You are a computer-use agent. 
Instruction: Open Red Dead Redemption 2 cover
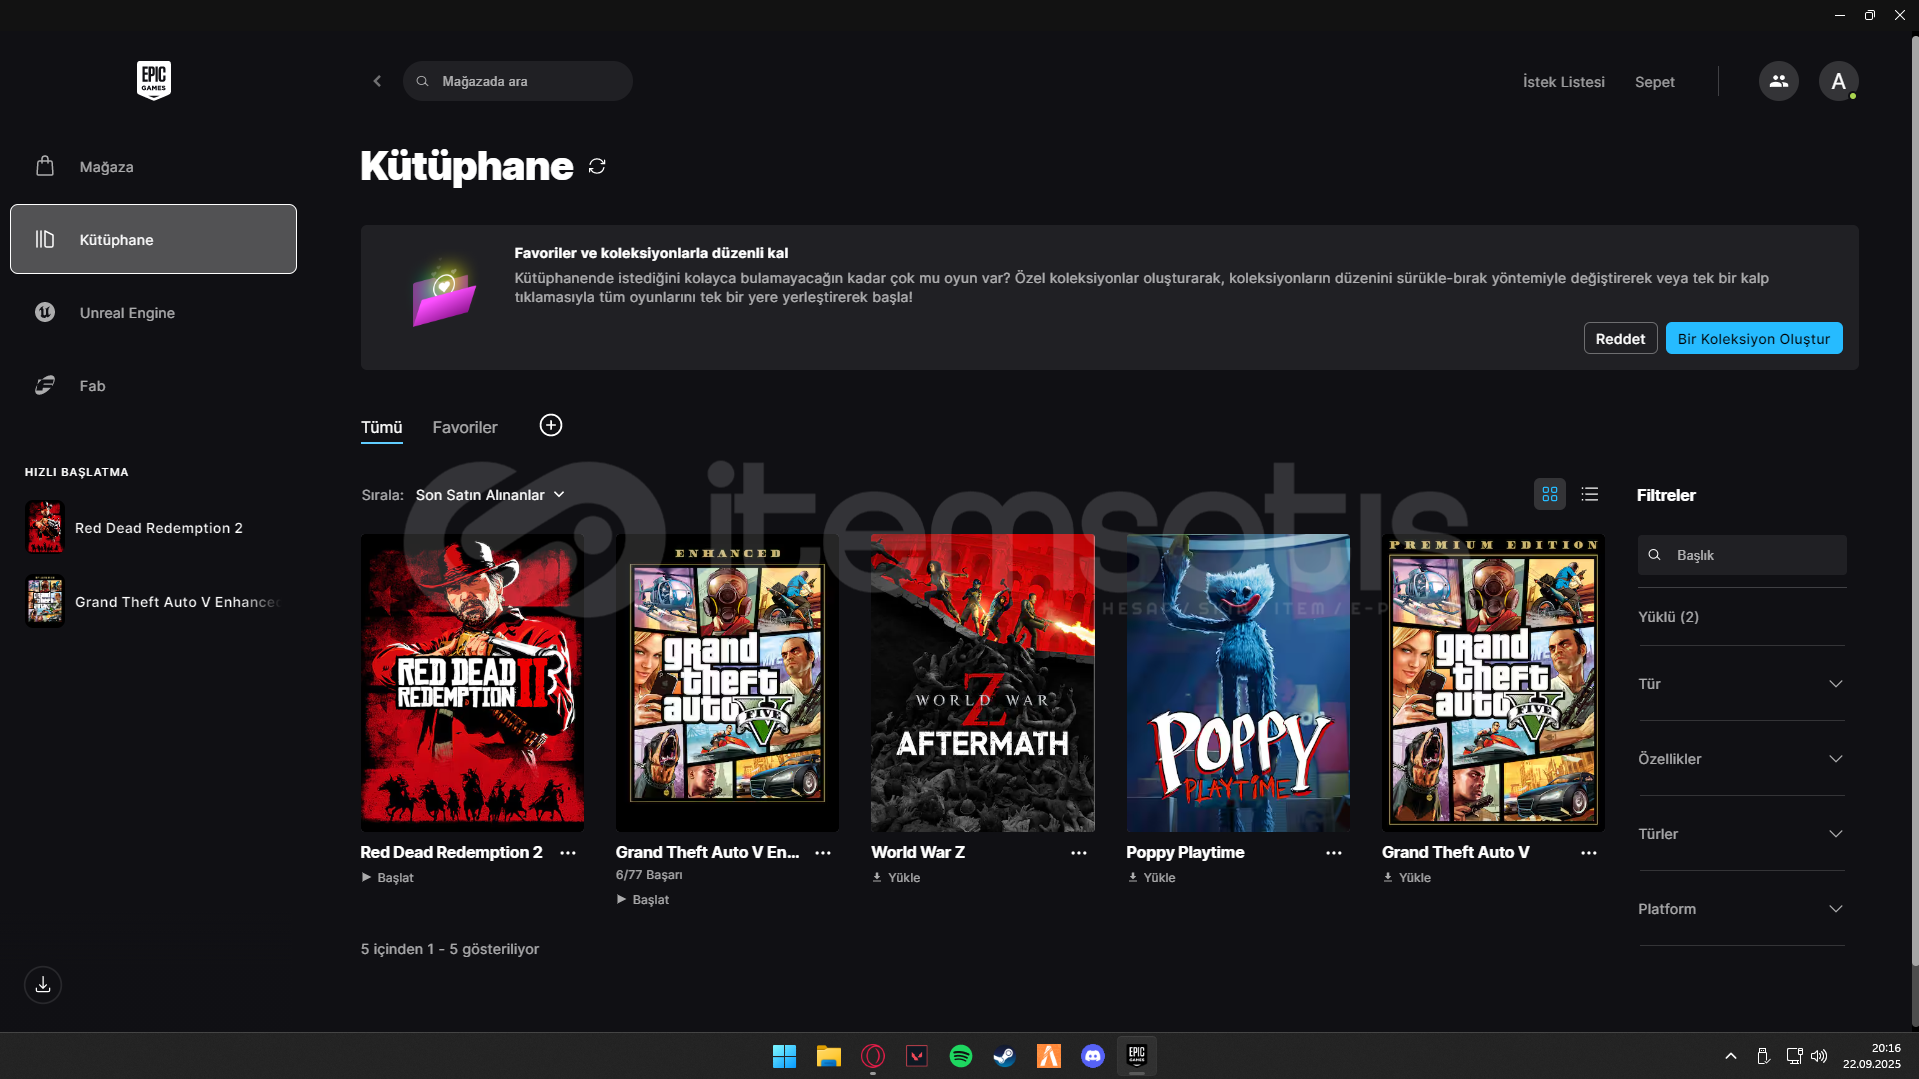[472, 682]
